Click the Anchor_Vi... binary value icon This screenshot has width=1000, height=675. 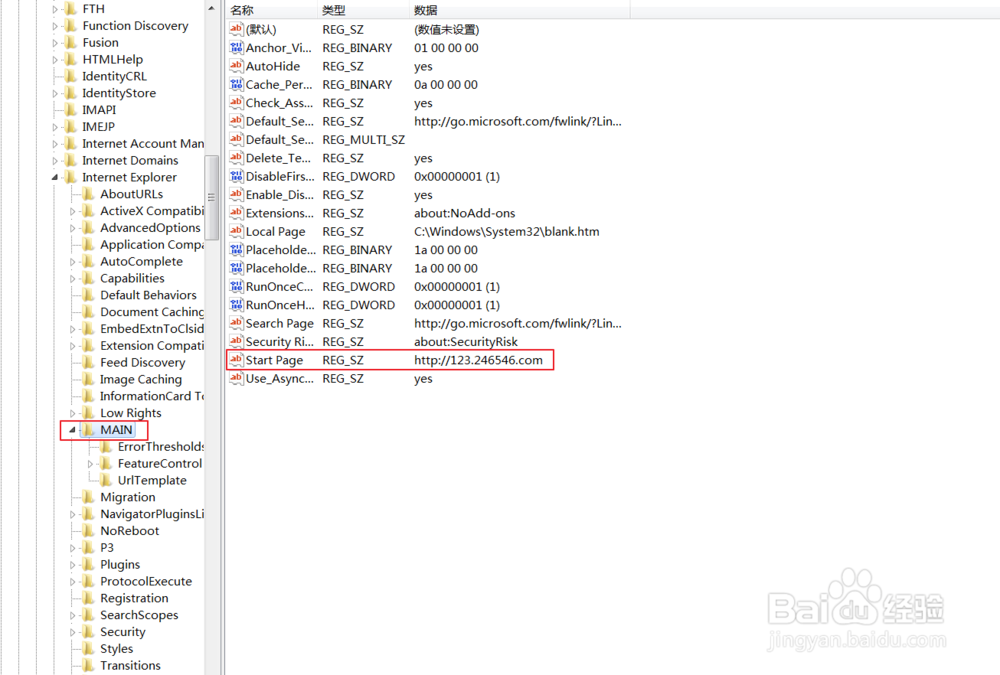pos(236,47)
